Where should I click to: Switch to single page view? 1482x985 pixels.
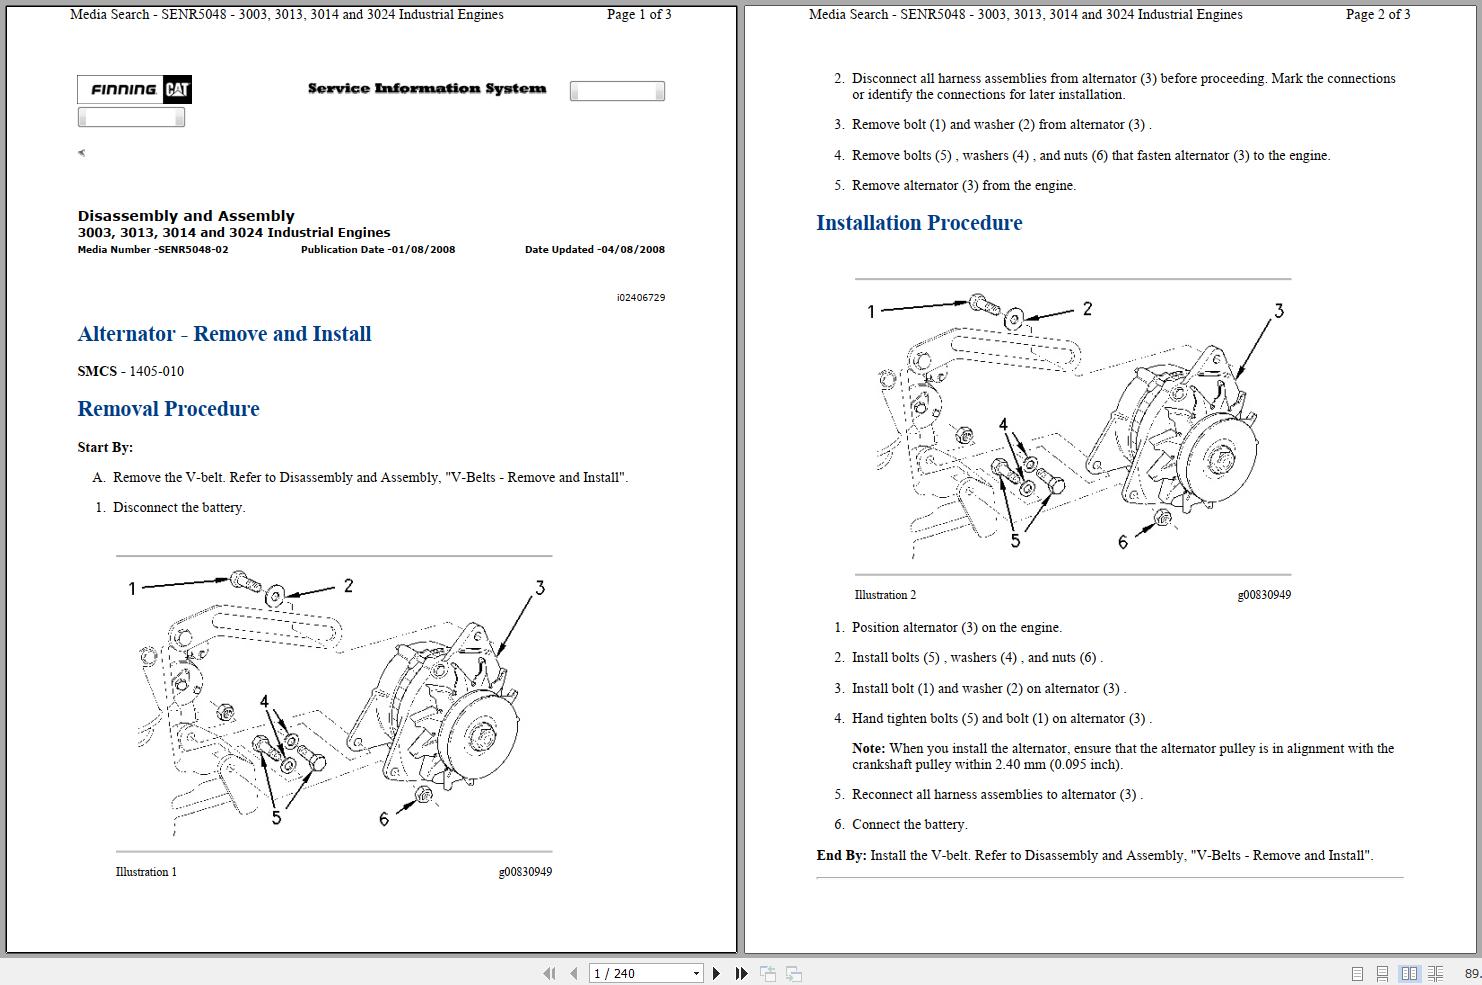[1358, 972]
